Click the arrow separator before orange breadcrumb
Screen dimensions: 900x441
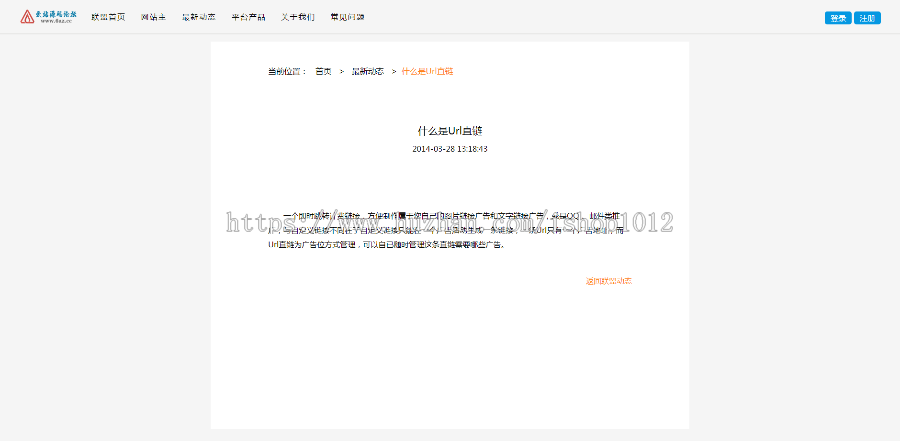tap(394, 72)
